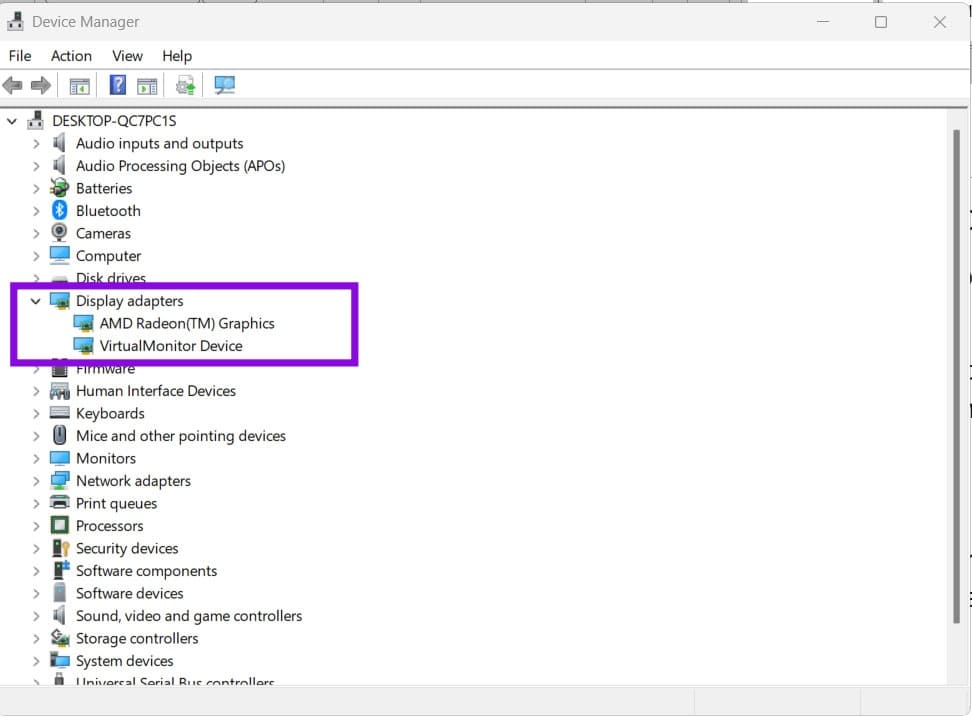Expand the Keyboards node chevron
This screenshot has width=972, height=717.
pyautogui.click(x=36, y=413)
